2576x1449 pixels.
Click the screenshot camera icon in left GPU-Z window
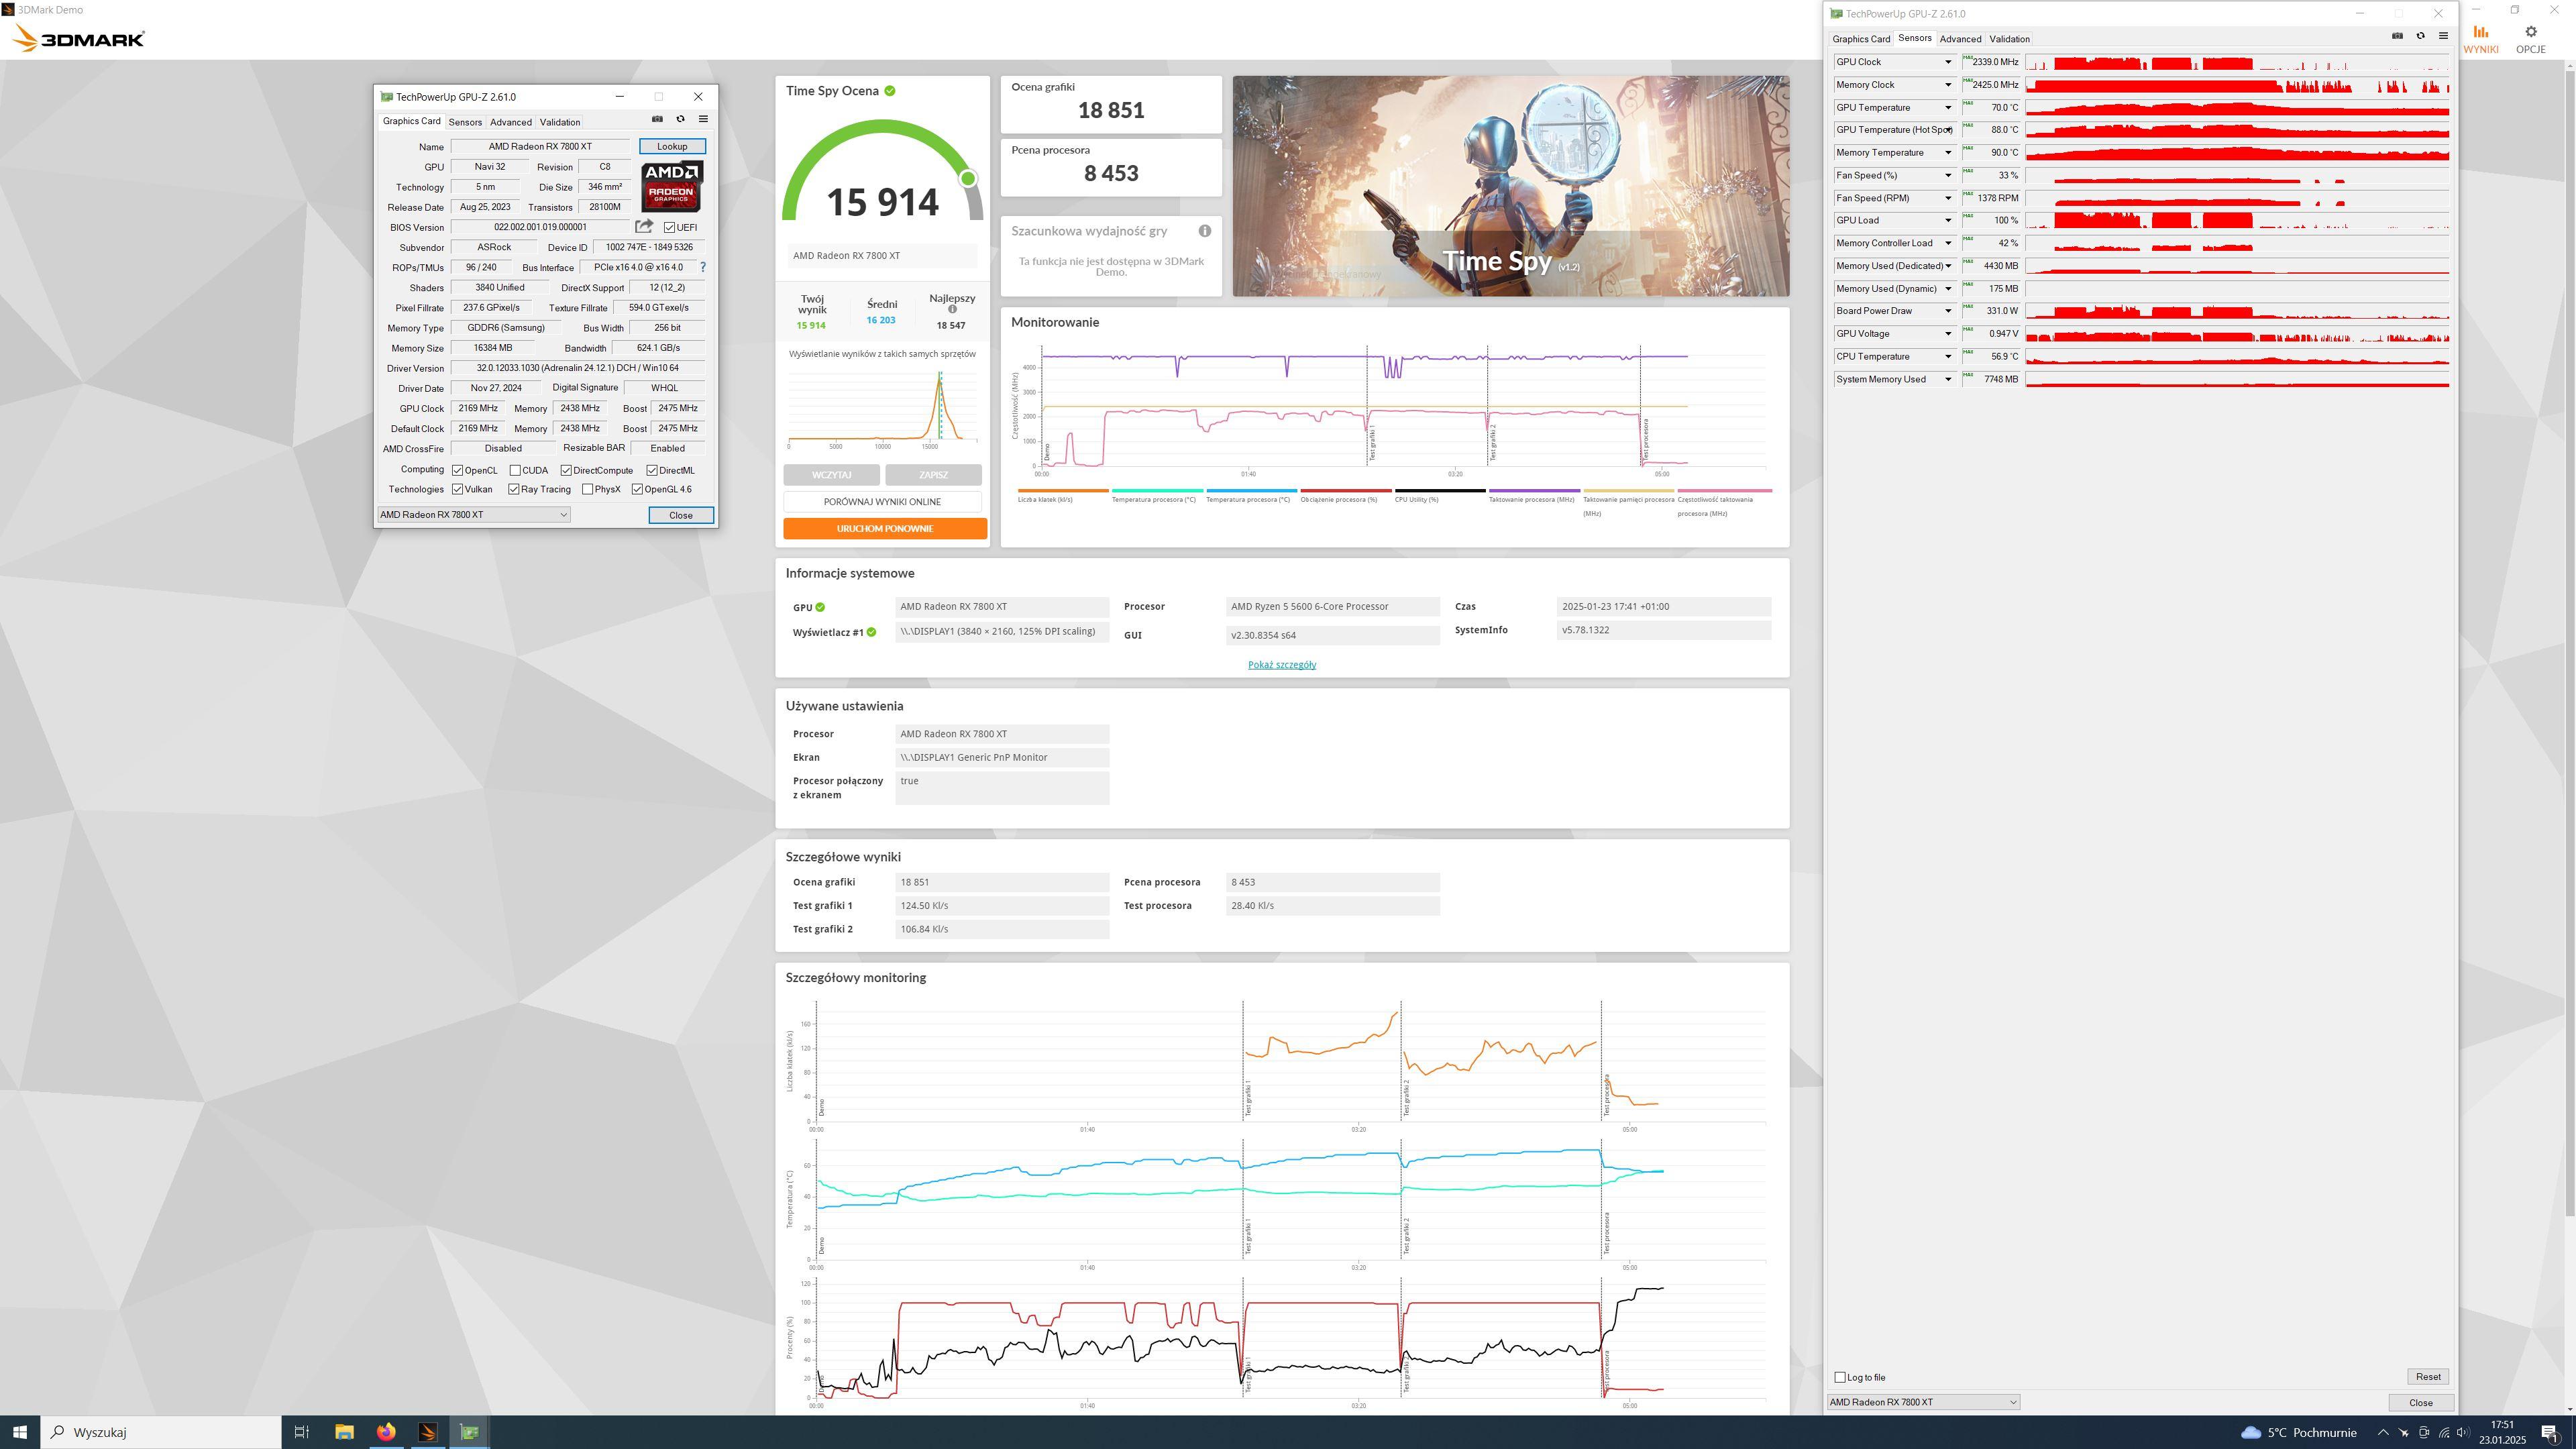pyautogui.click(x=657, y=119)
